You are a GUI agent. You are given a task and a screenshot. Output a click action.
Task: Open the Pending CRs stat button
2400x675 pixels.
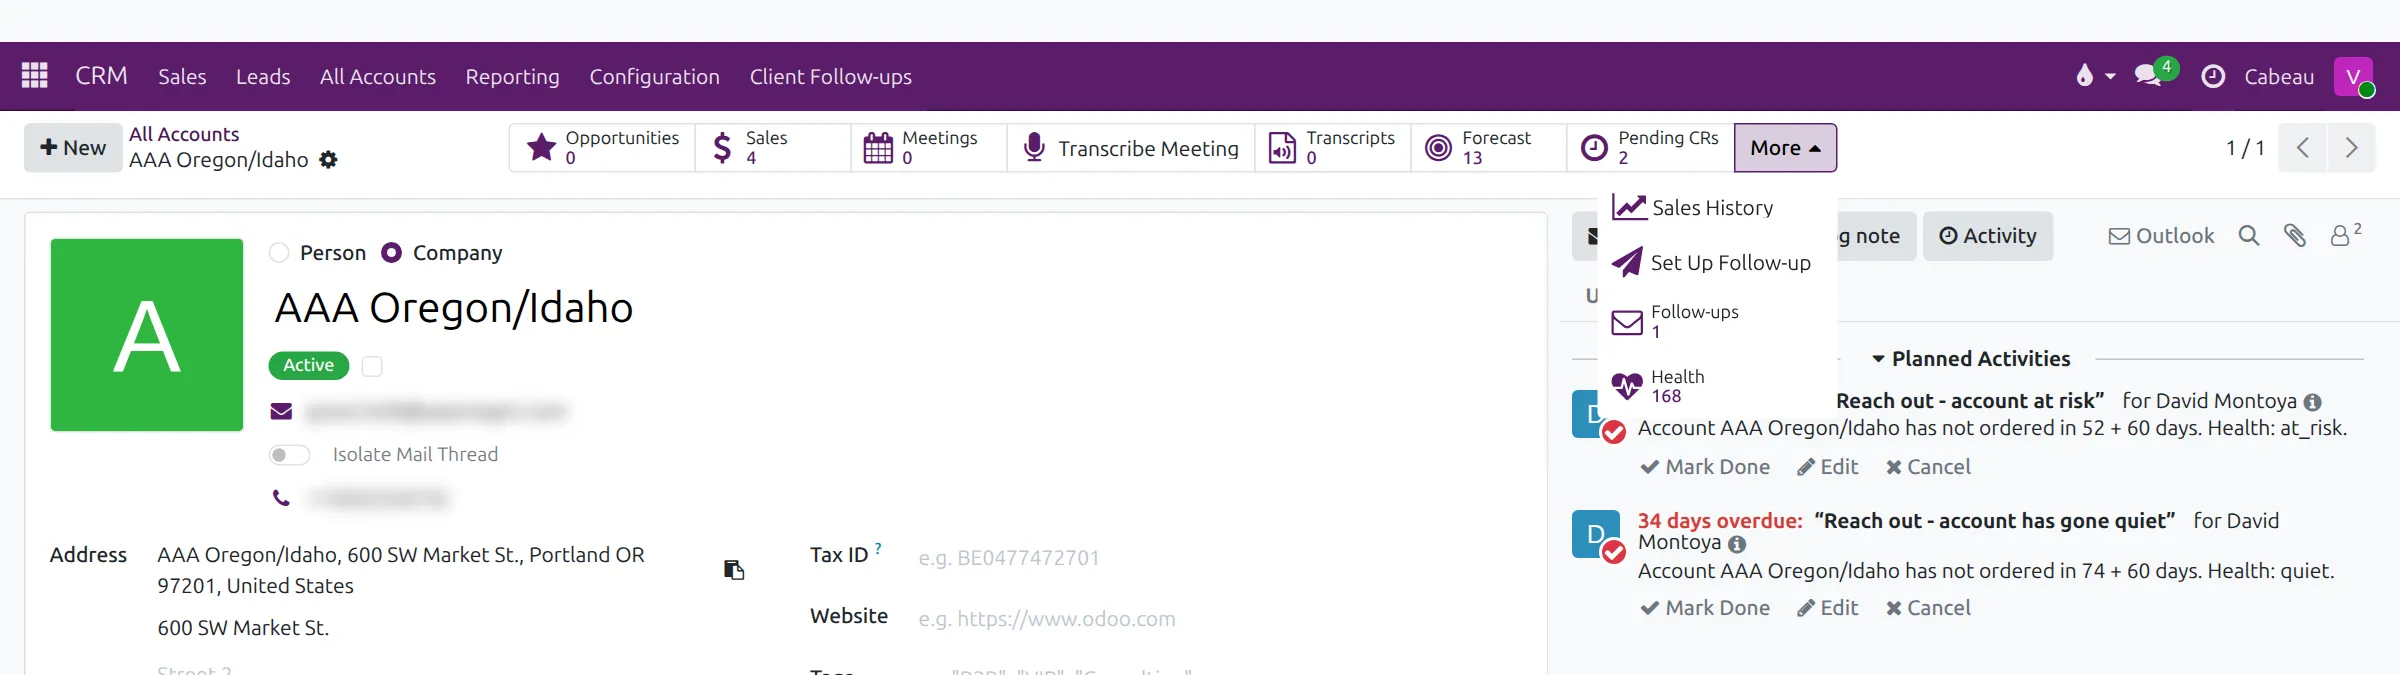(x=1650, y=148)
